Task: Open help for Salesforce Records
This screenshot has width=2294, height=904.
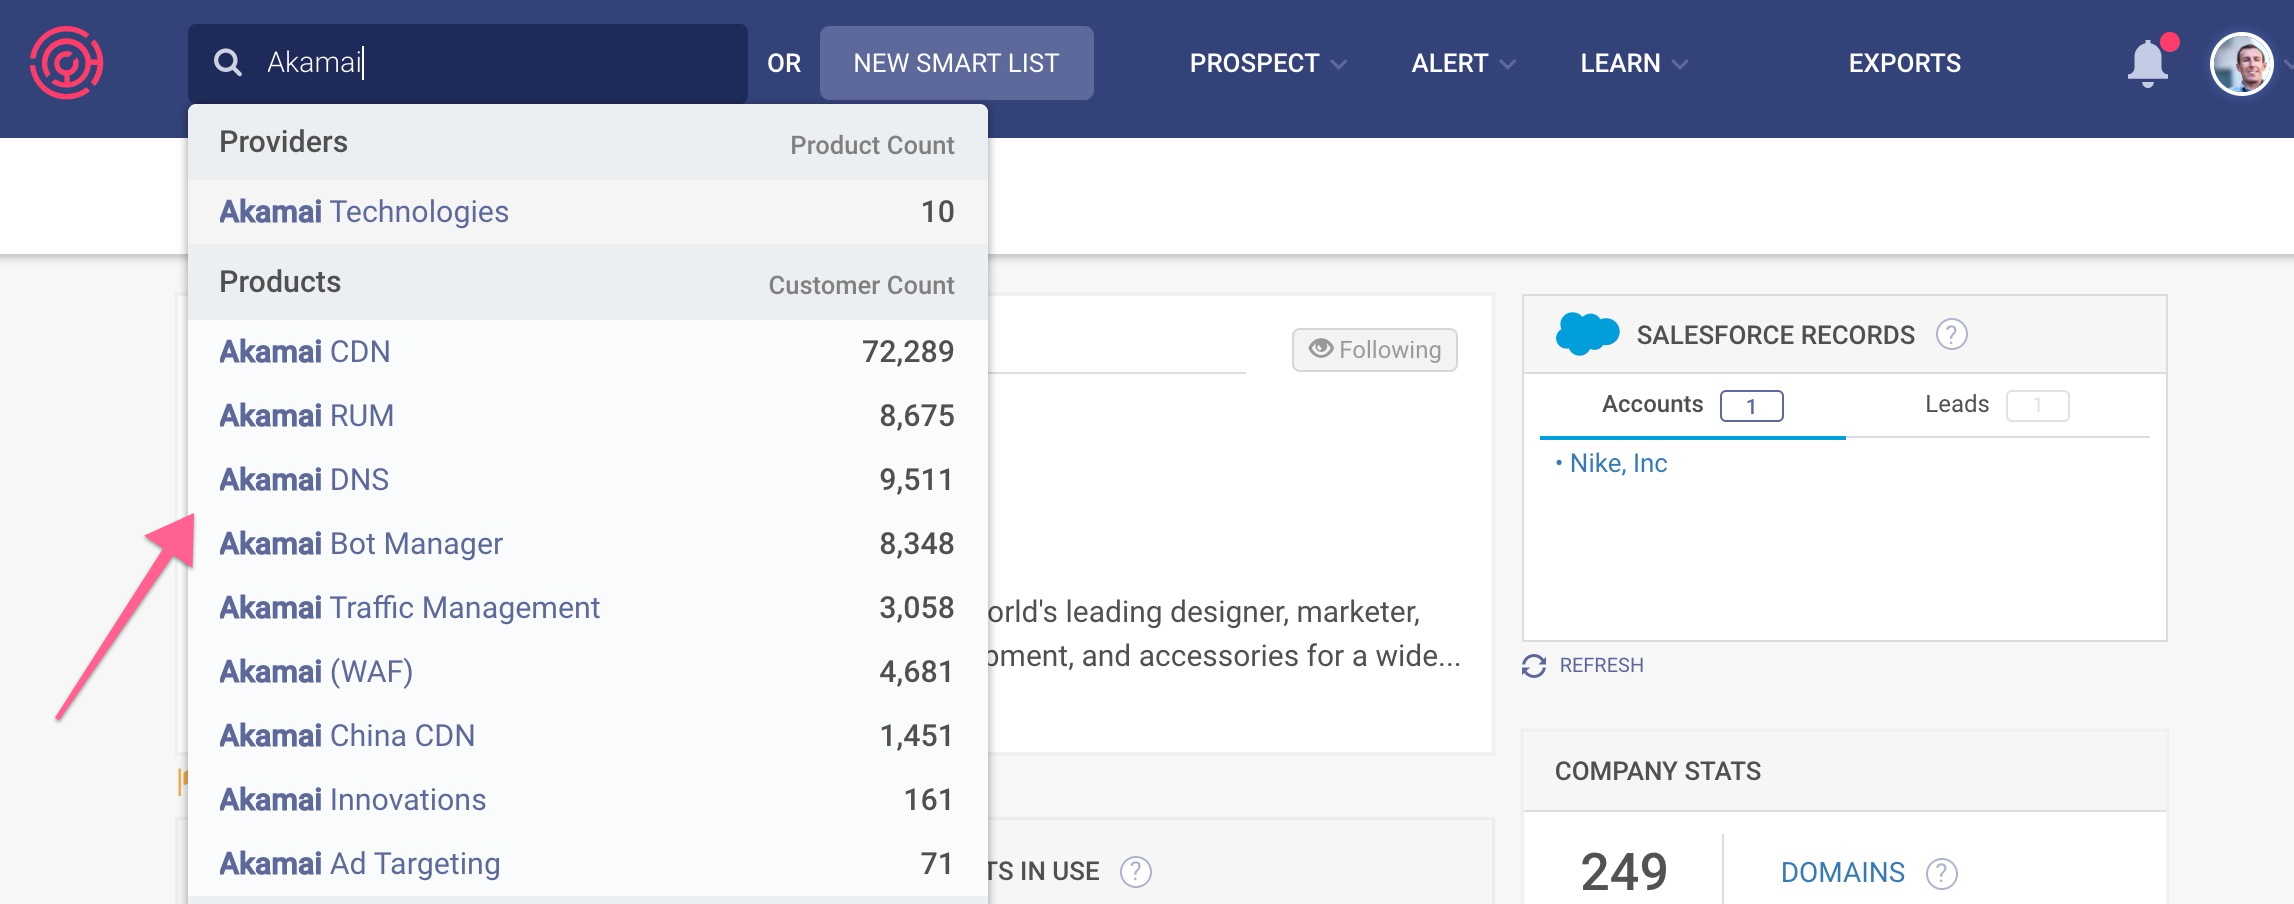Action: pos(1951,334)
